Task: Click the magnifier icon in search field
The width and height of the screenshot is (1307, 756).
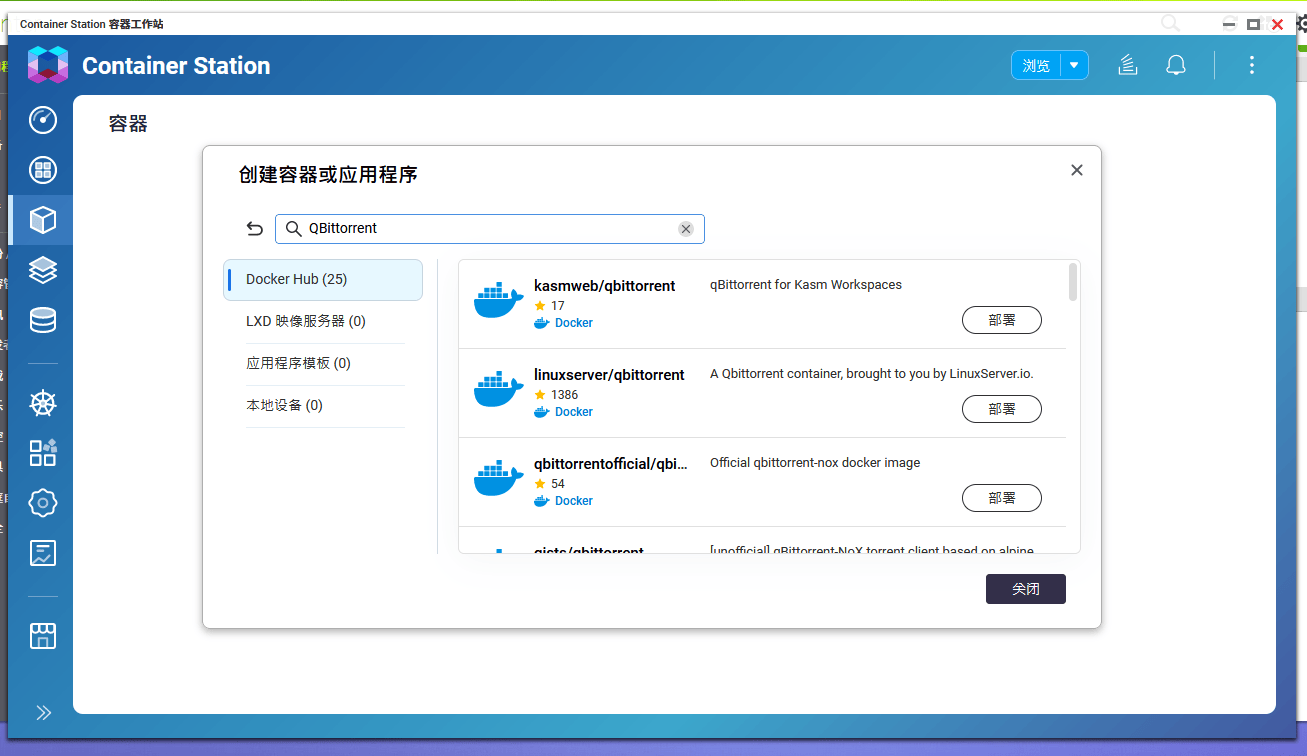Action: coord(293,229)
